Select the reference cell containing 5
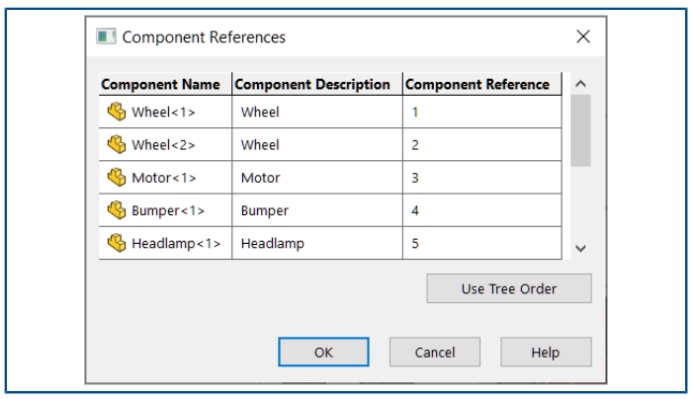The height and width of the screenshot is (399, 692). (x=482, y=243)
